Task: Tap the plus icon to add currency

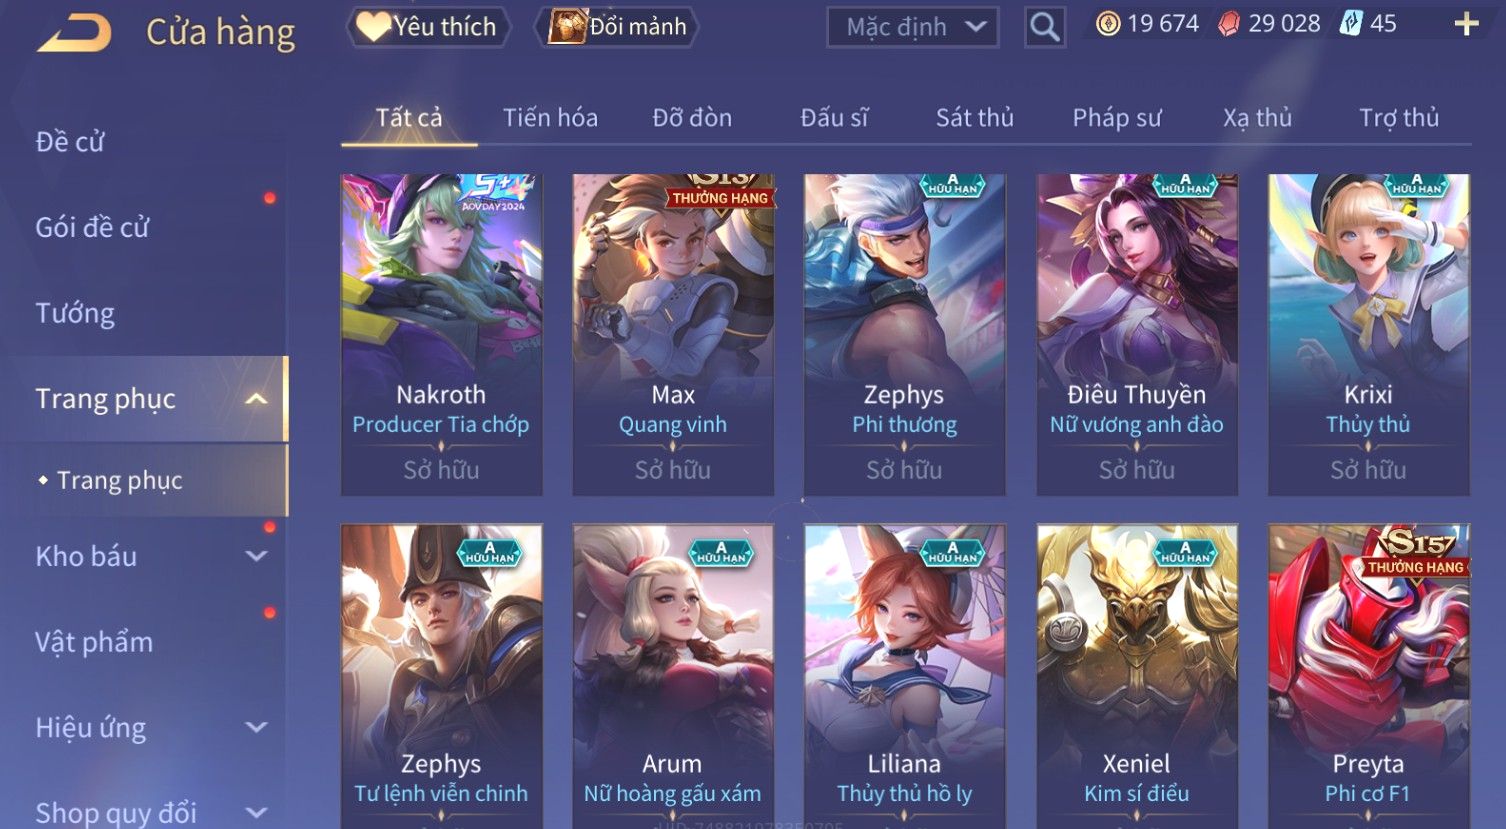Action: [1466, 24]
